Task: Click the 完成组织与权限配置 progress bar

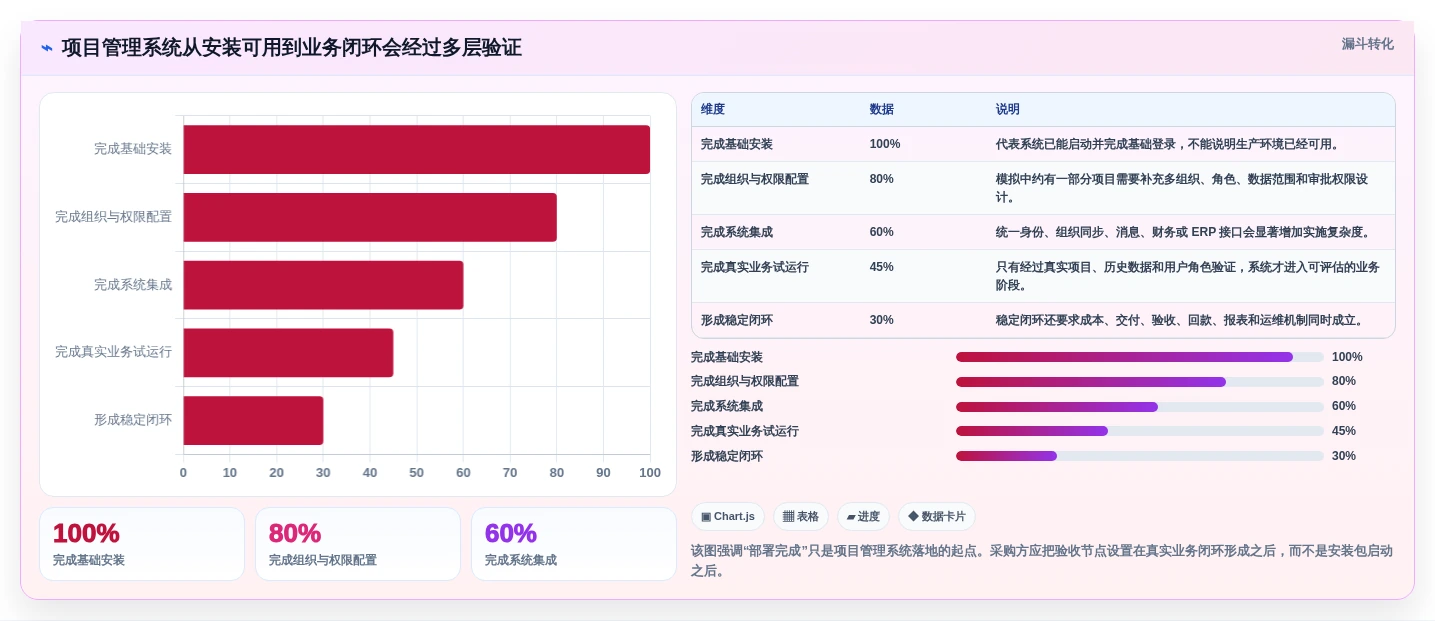Action: pyautogui.click(x=1140, y=382)
